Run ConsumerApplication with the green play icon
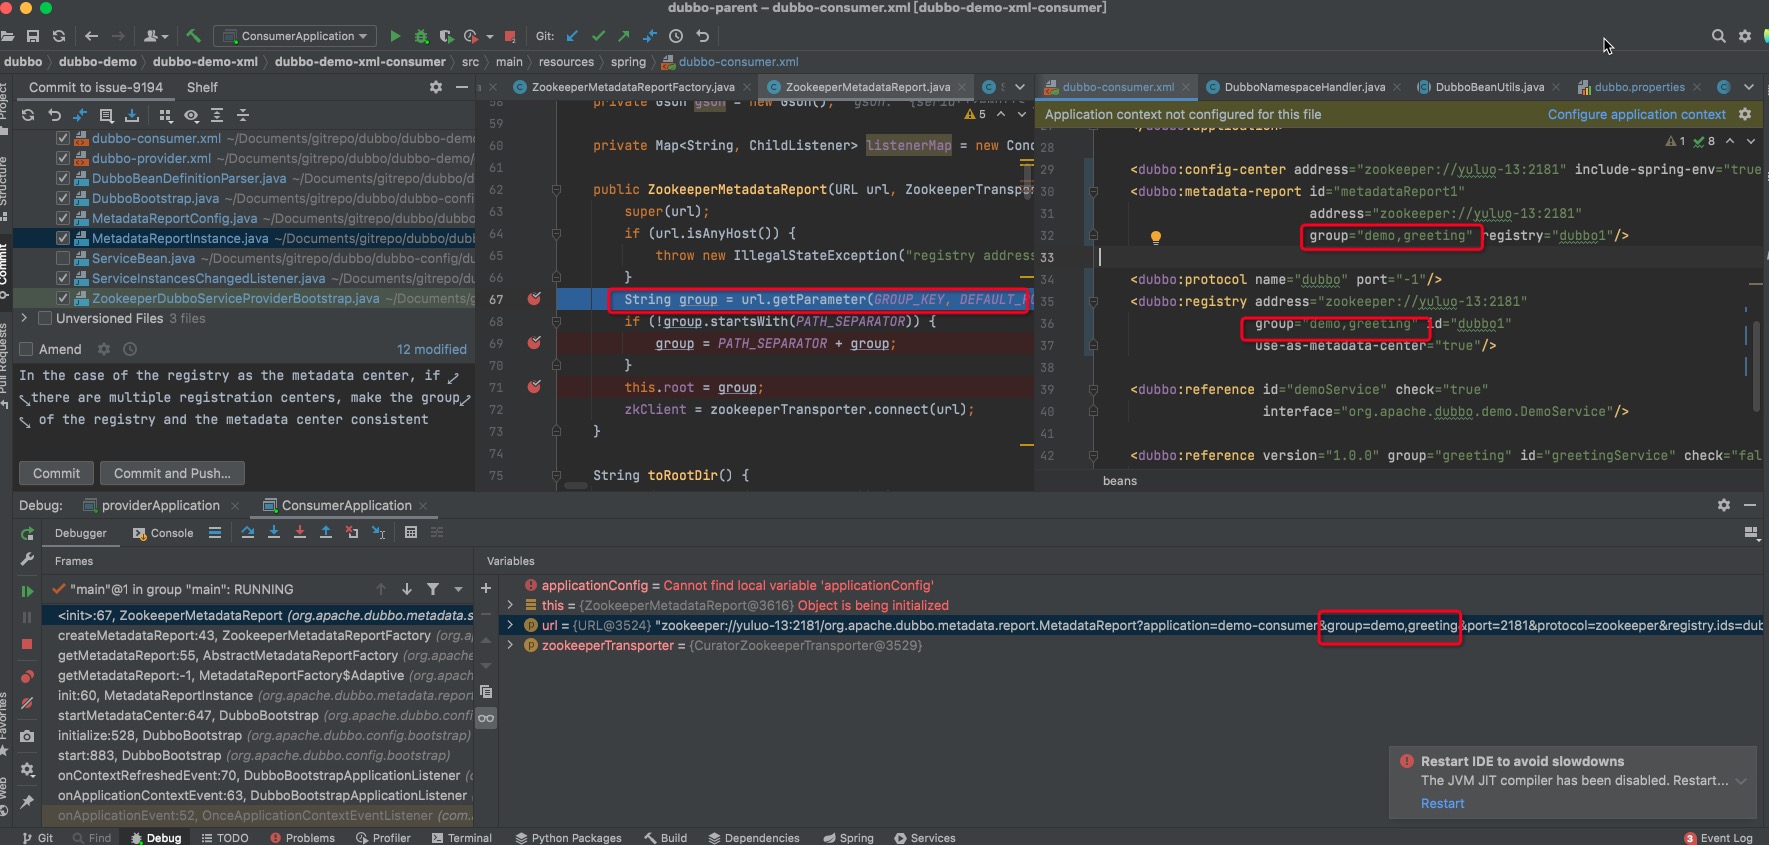Screen dimensions: 1769x845 (395, 36)
